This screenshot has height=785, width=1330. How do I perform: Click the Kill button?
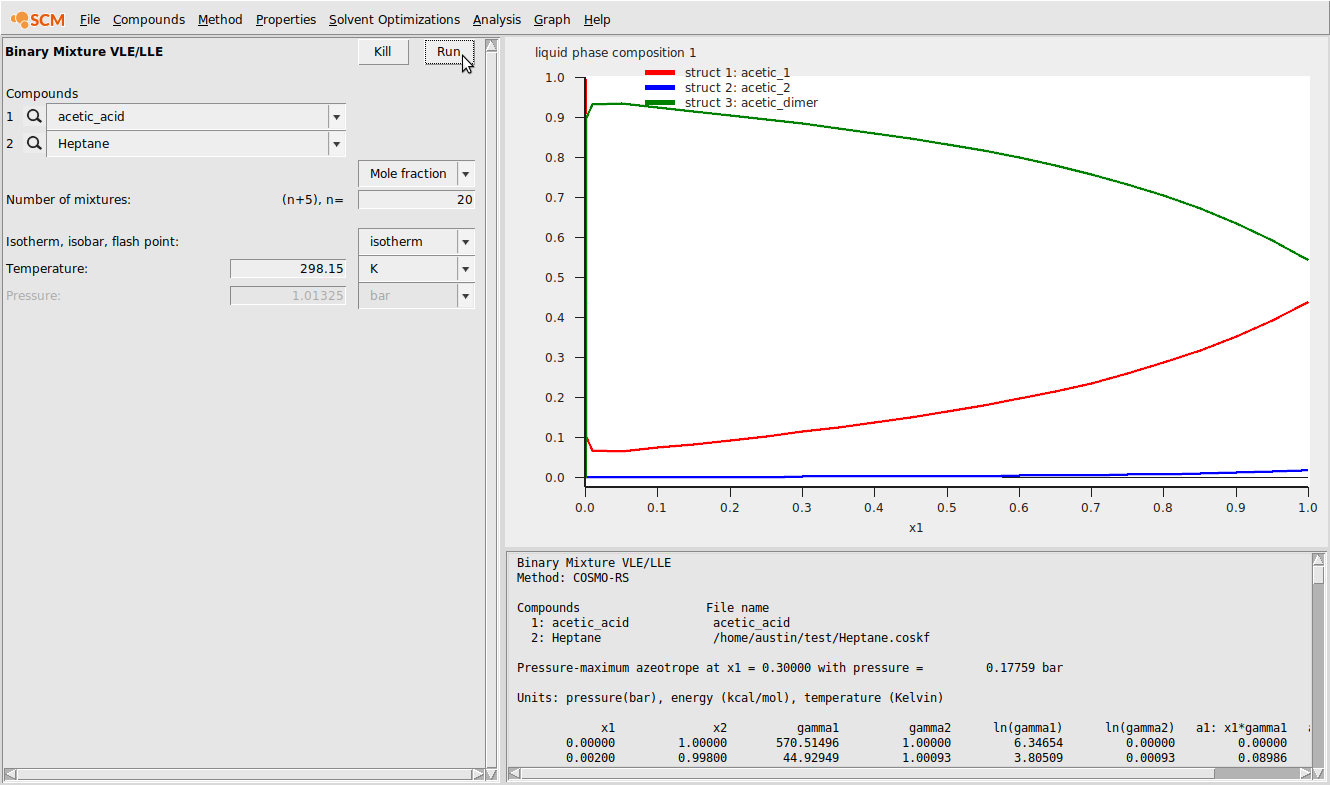(x=383, y=52)
